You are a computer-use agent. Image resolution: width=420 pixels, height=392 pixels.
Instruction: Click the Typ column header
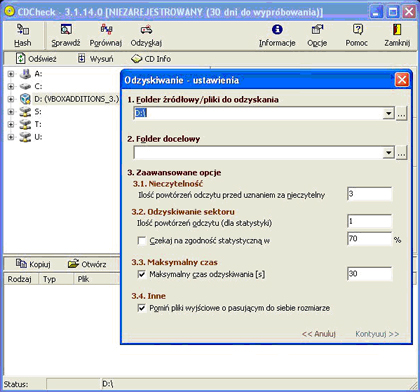pos(56,279)
